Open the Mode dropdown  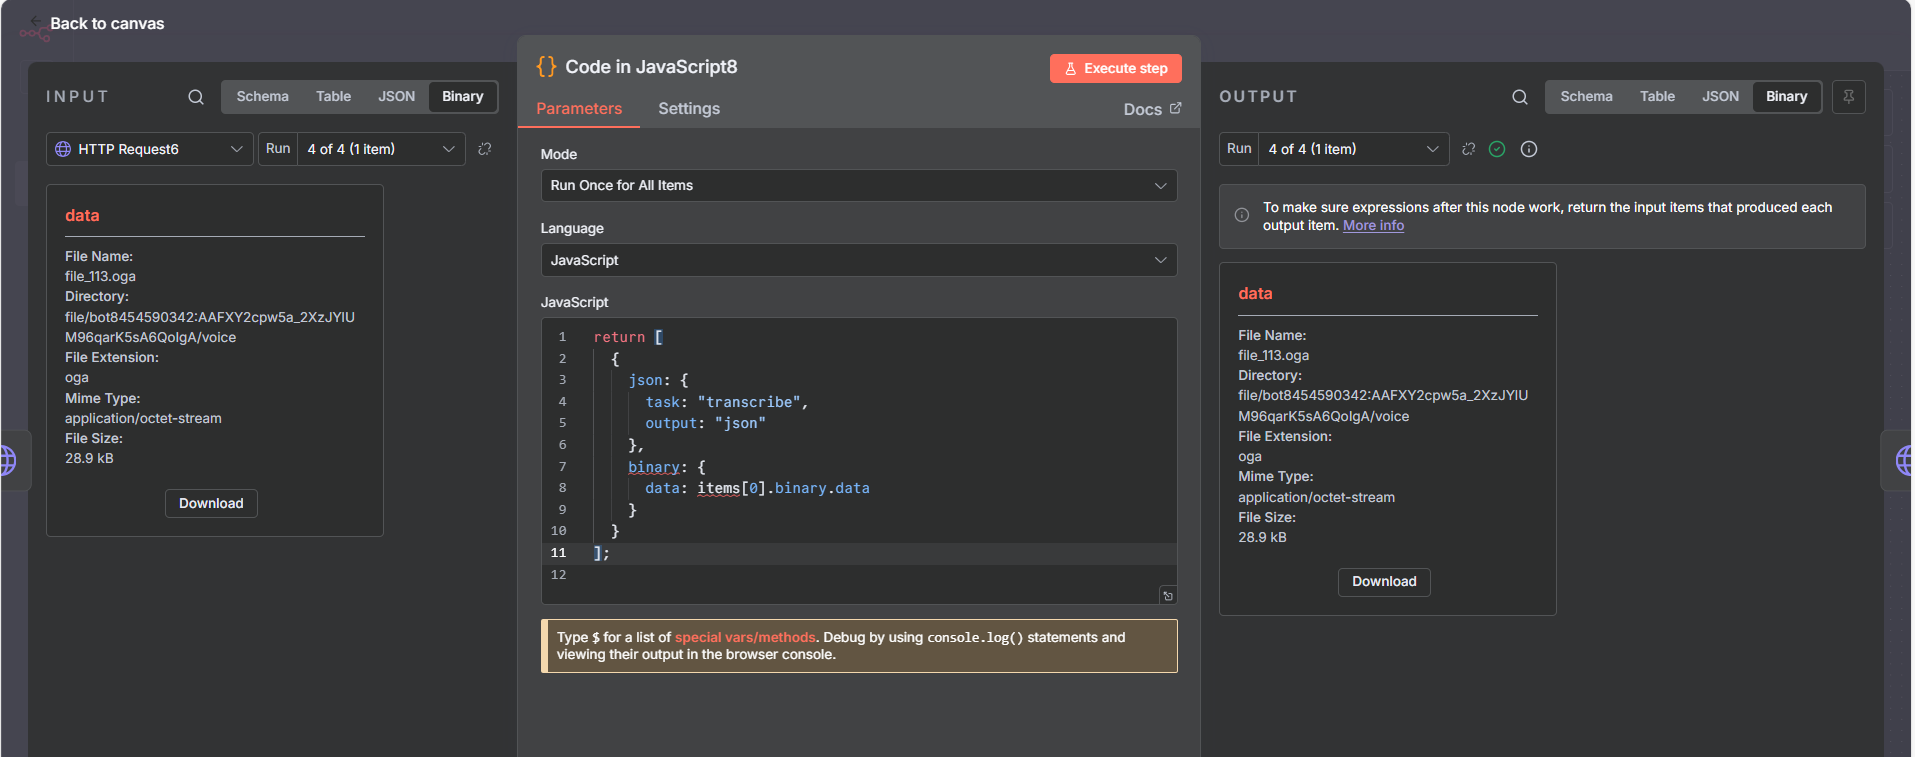tap(858, 186)
